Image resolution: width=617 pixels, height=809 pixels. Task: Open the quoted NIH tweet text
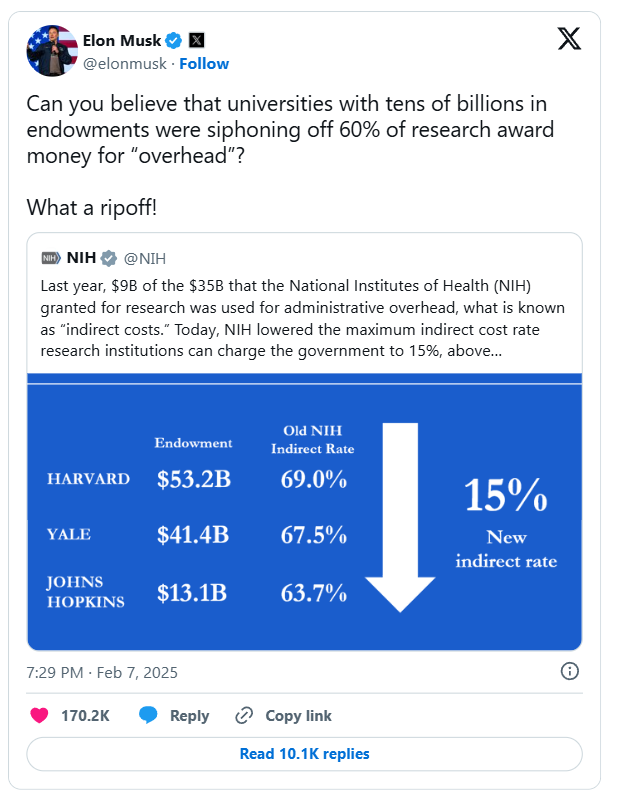(303, 318)
